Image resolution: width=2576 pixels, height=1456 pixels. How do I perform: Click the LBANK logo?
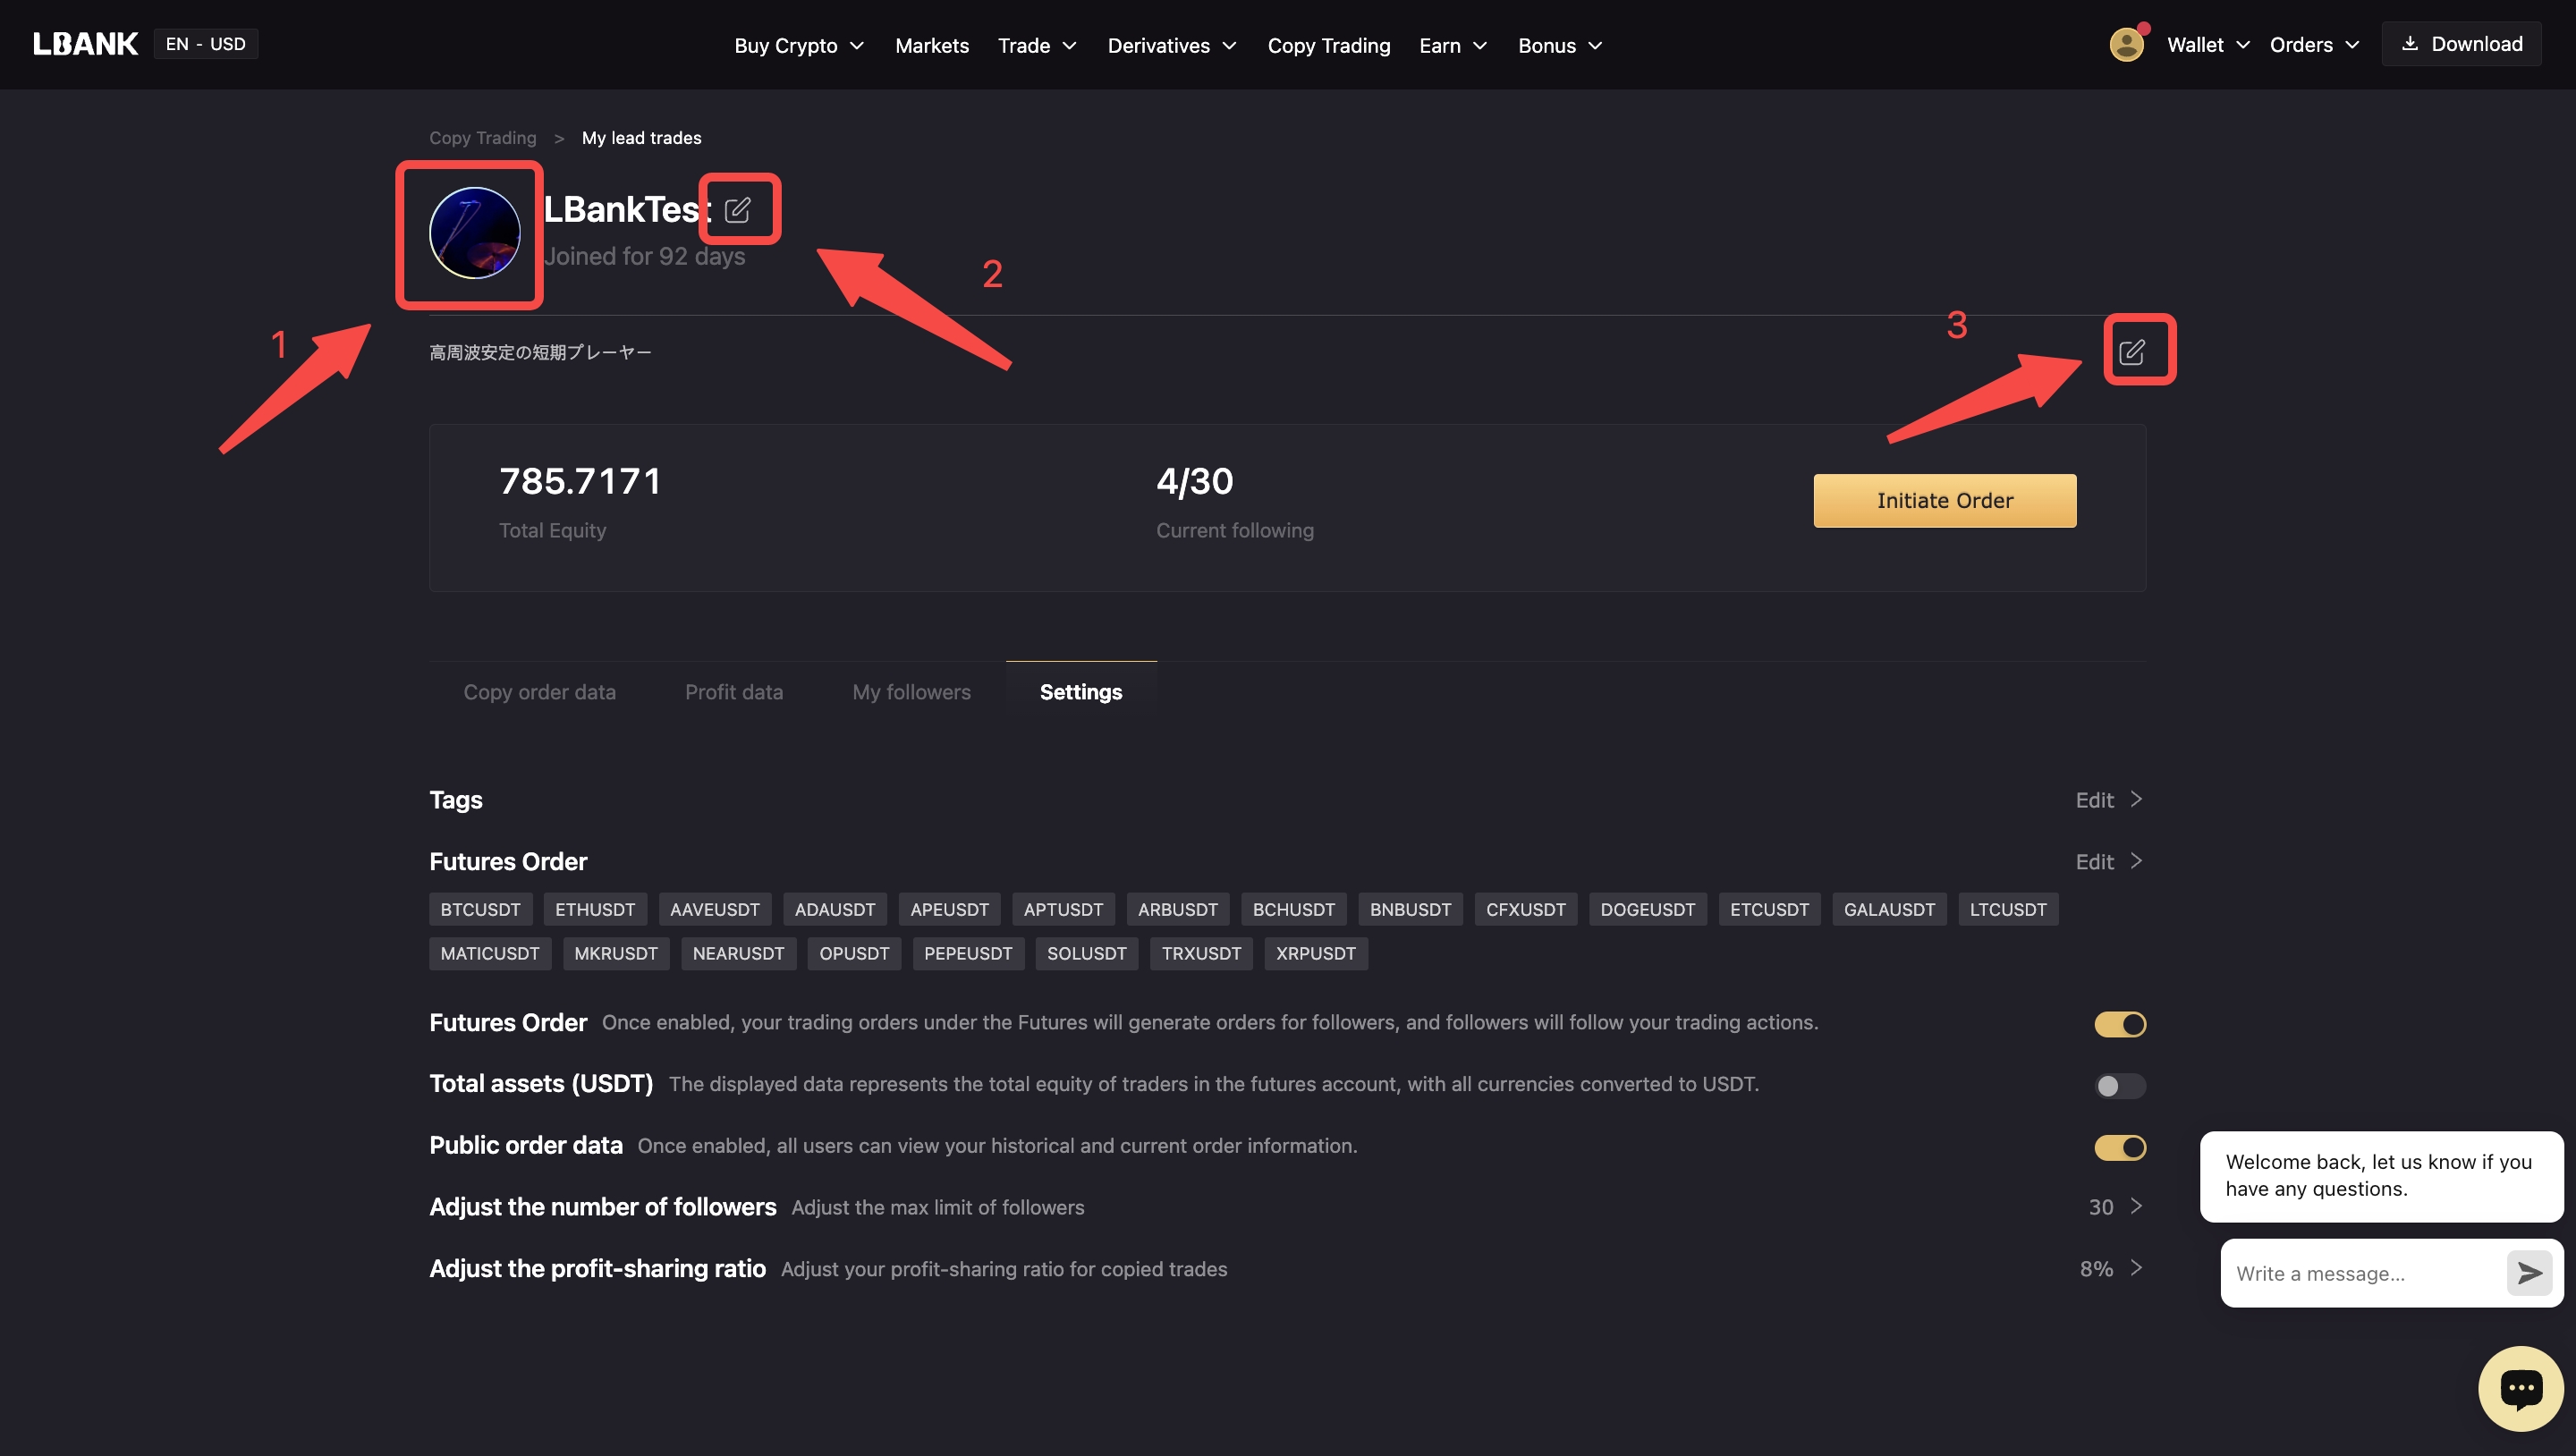point(85,44)
